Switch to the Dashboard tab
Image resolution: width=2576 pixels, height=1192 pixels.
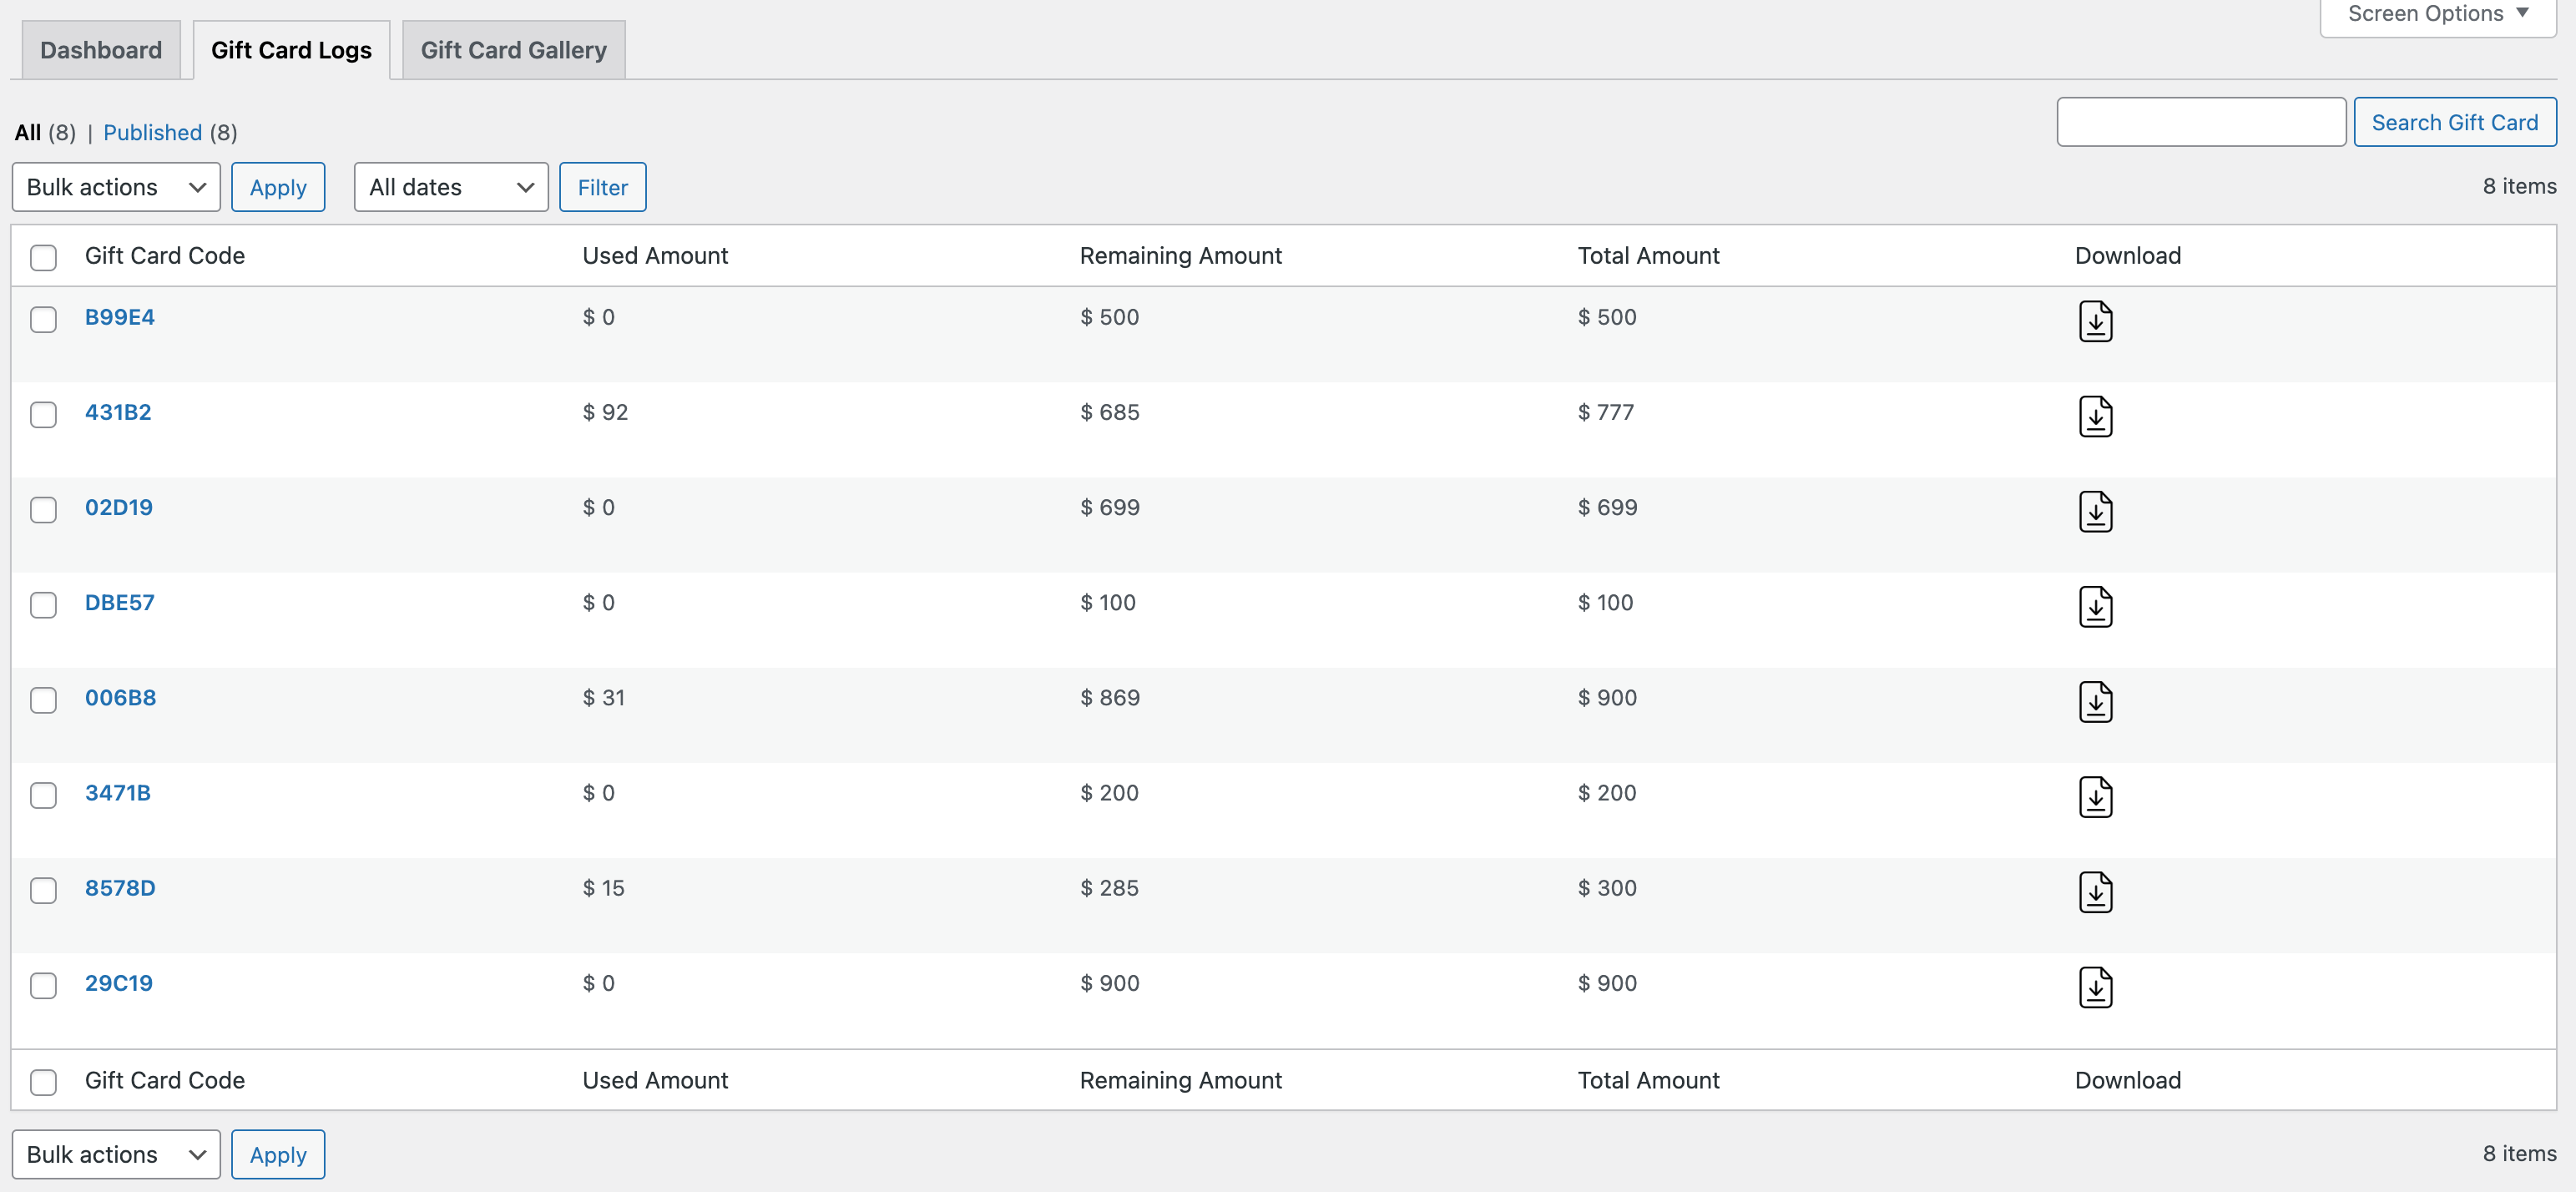coord(101,50)
